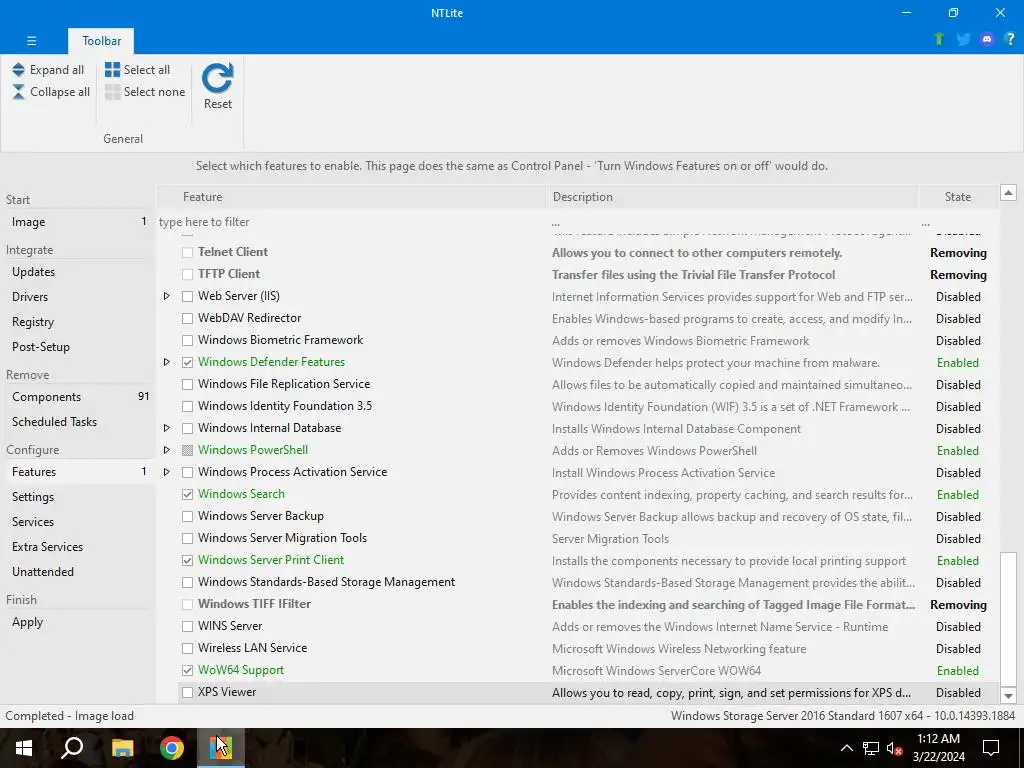Screen dimensions: 1024x768
Task: Expand the Windows Internal Database node
Action: [167, 428]
